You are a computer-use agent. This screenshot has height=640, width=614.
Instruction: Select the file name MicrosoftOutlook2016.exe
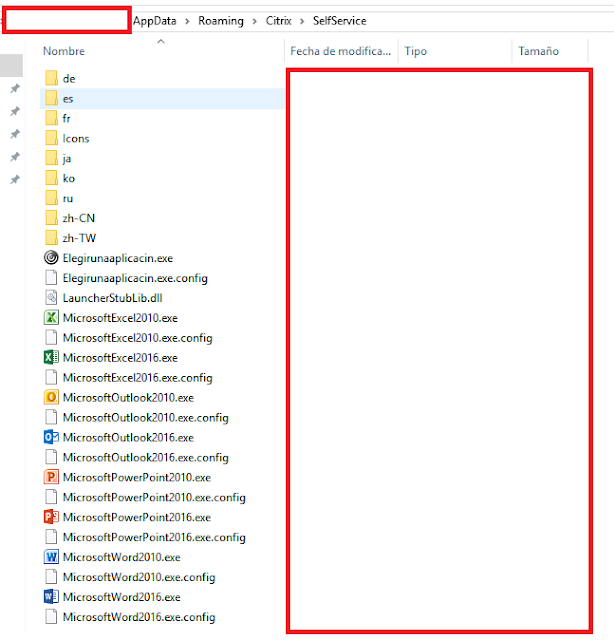pos(128,438)
